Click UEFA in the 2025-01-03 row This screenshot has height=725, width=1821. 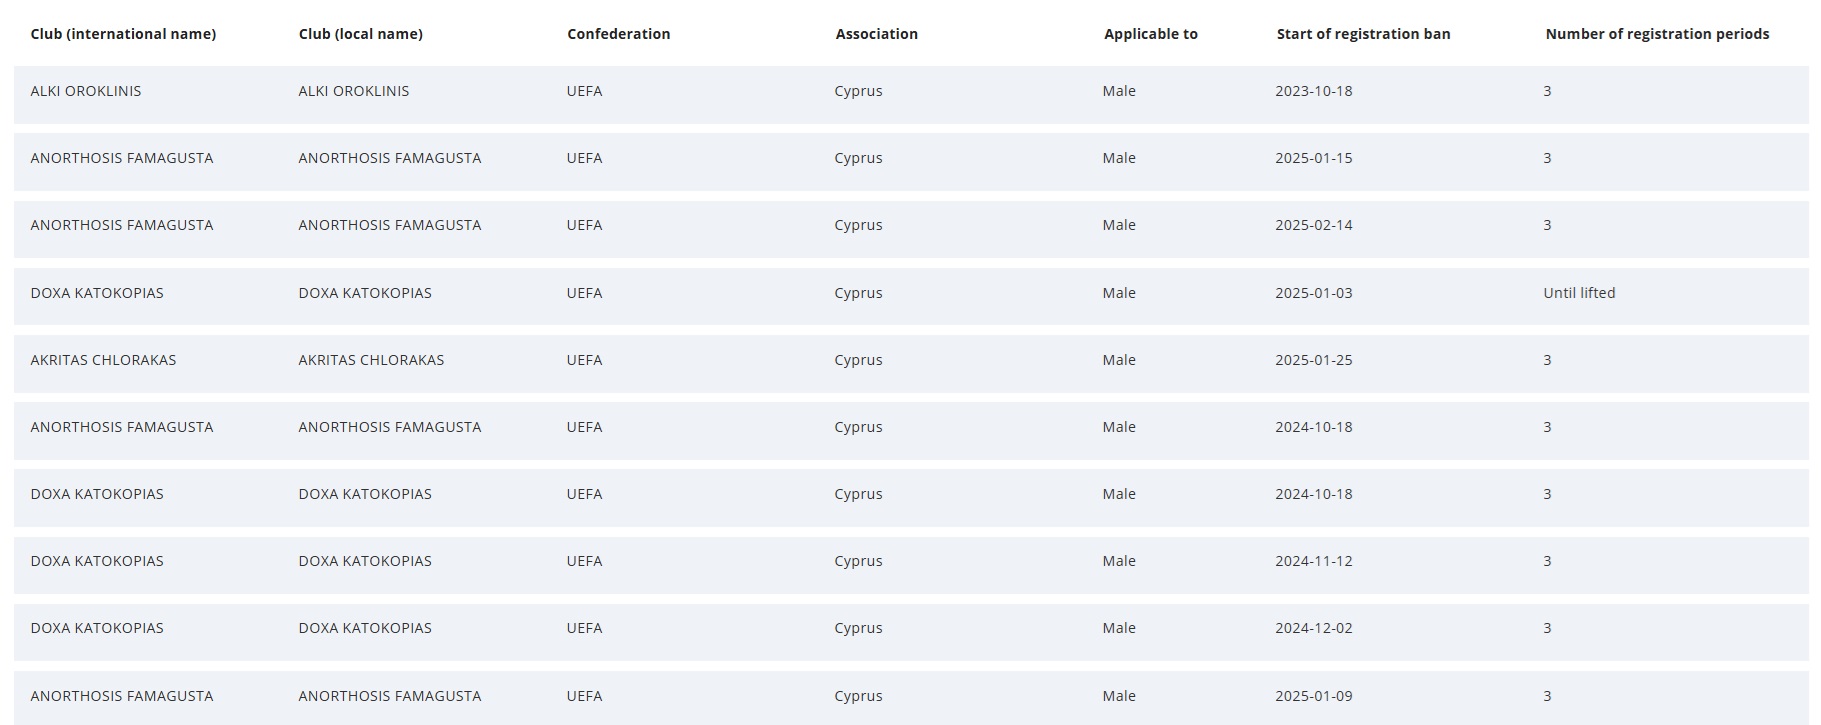(x=584, y=293)
